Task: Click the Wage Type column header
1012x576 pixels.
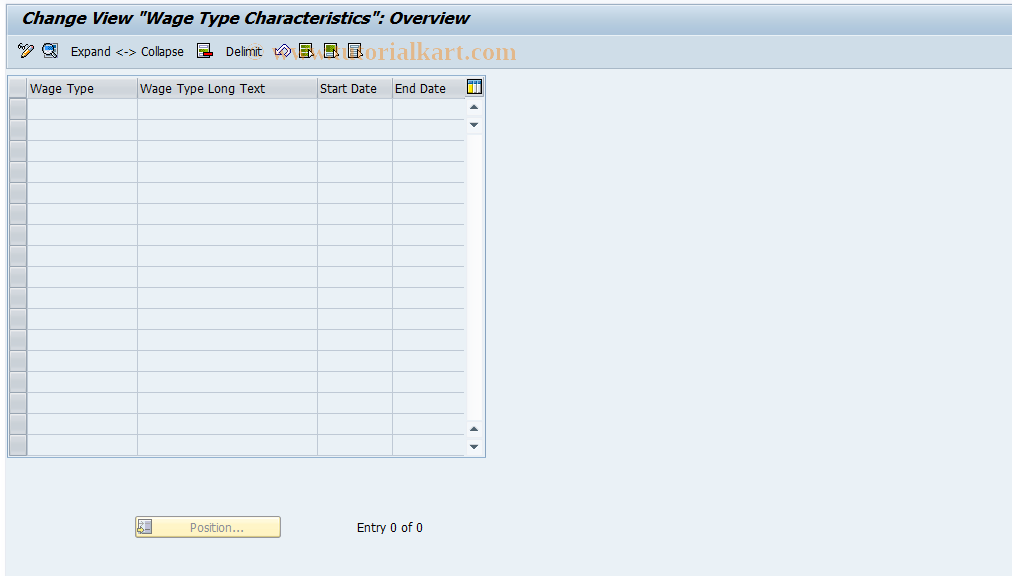Action: tap(82, 88)
